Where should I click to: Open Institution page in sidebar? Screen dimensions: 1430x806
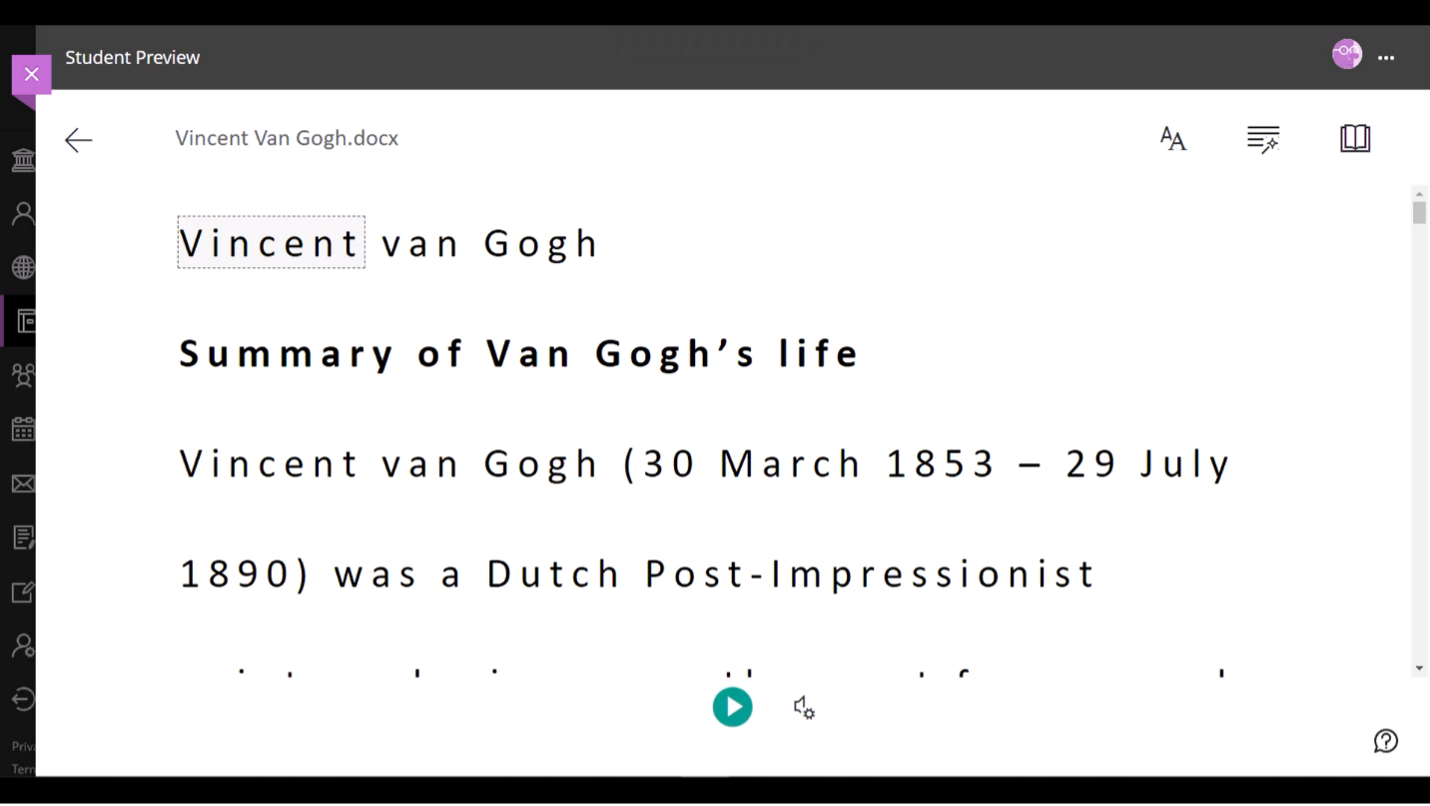(x=22, y=160)
